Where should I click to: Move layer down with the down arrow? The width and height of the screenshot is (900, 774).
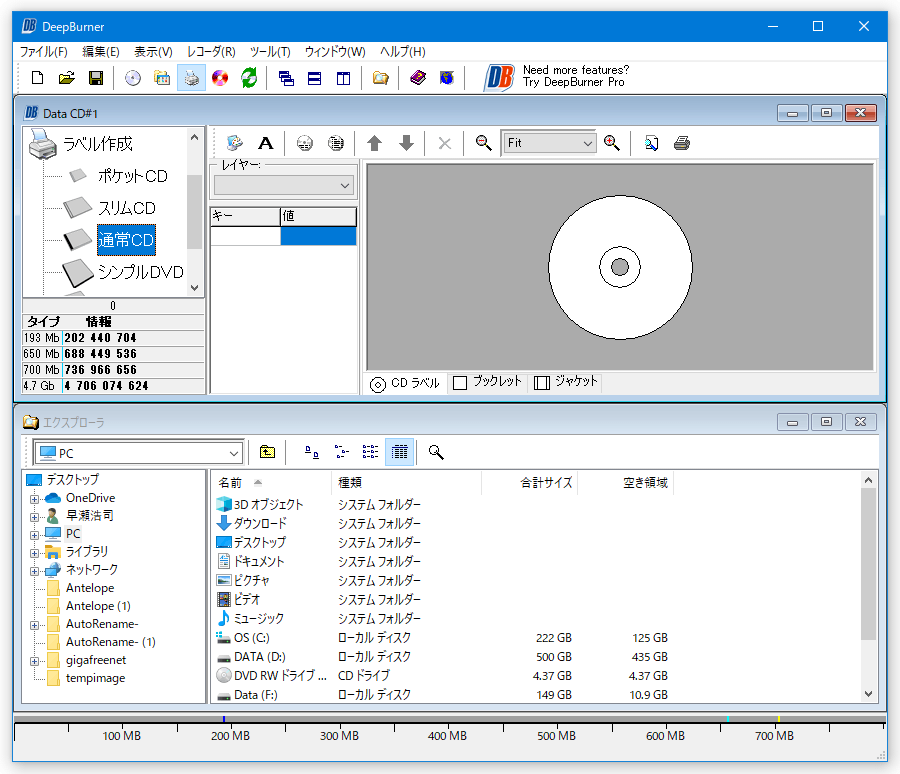[x=406, y=143]
